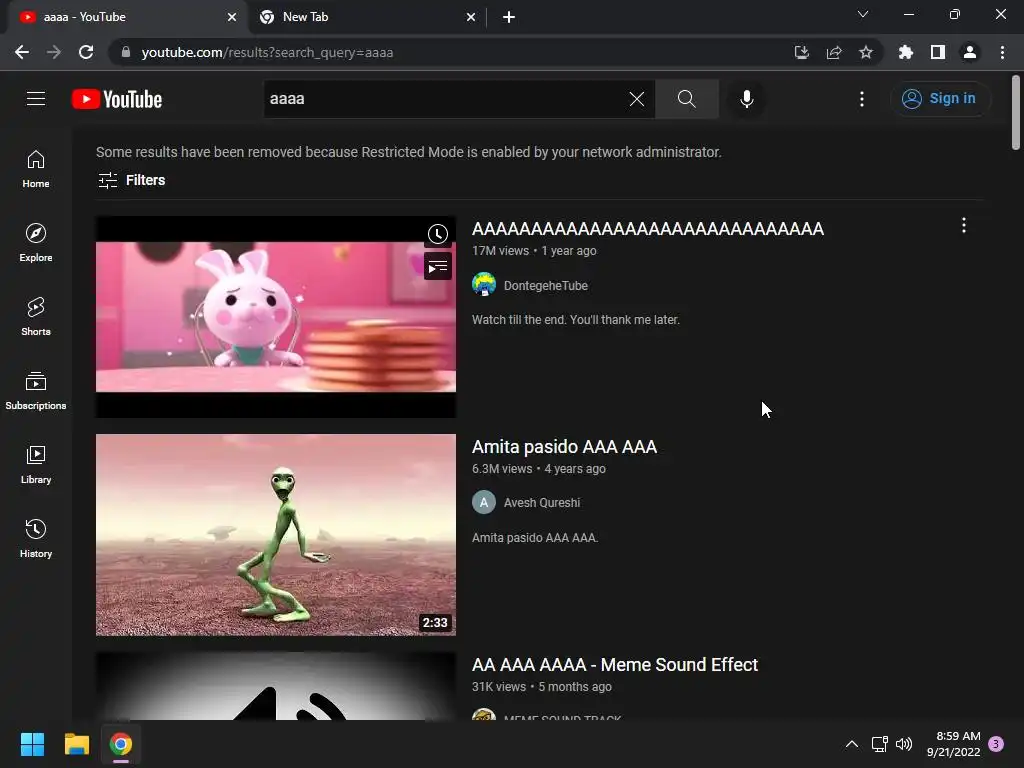This screenshot has width=1024, height=768.
Task: Expand search Filters
Action: pos(131,180)
